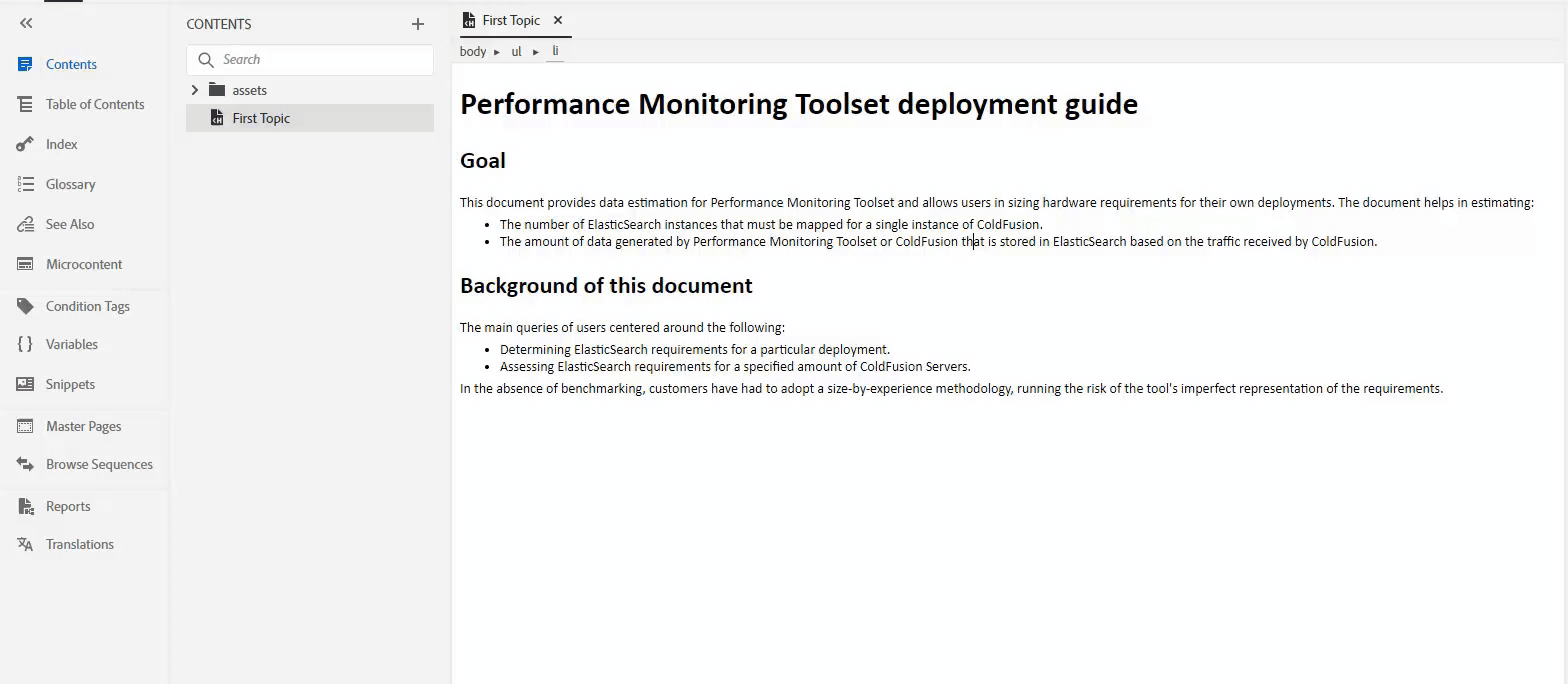The width and height of the screenshot is (1568, 684).
Task: Open the Variables panel label
Action: (x=72, y=344)
